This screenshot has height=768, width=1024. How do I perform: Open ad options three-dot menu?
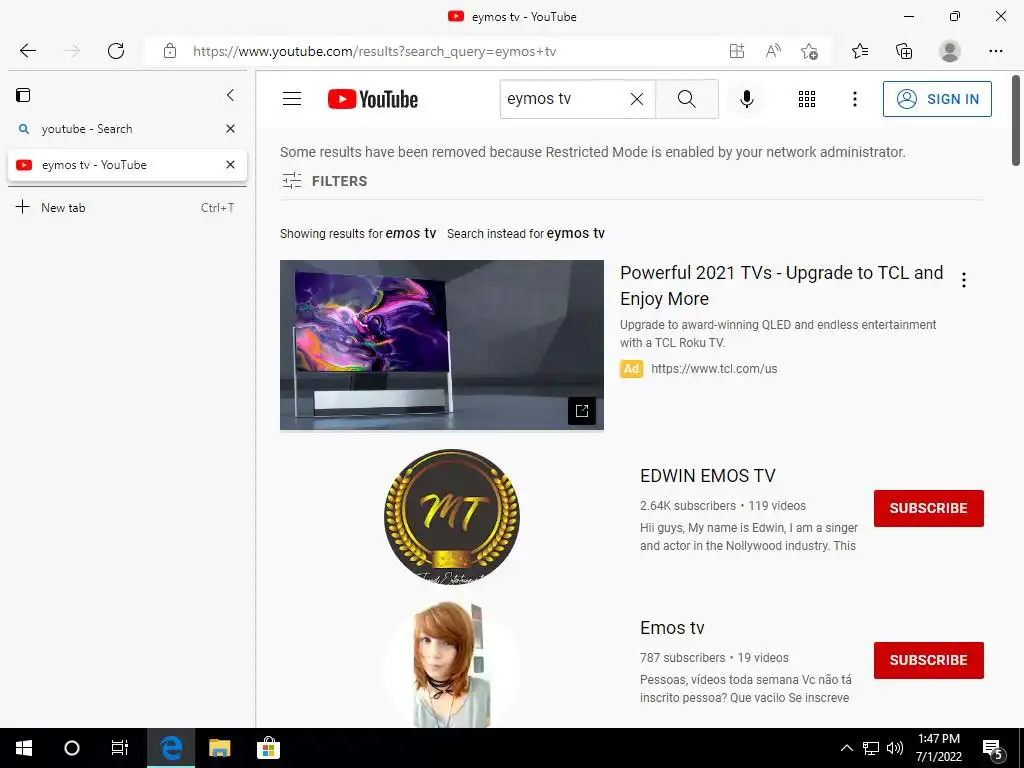[963, 280]
